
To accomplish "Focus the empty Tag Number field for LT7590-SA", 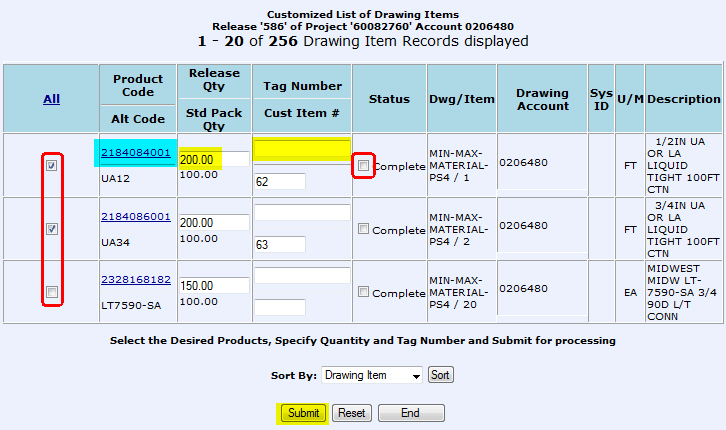I will click(302, 276).
